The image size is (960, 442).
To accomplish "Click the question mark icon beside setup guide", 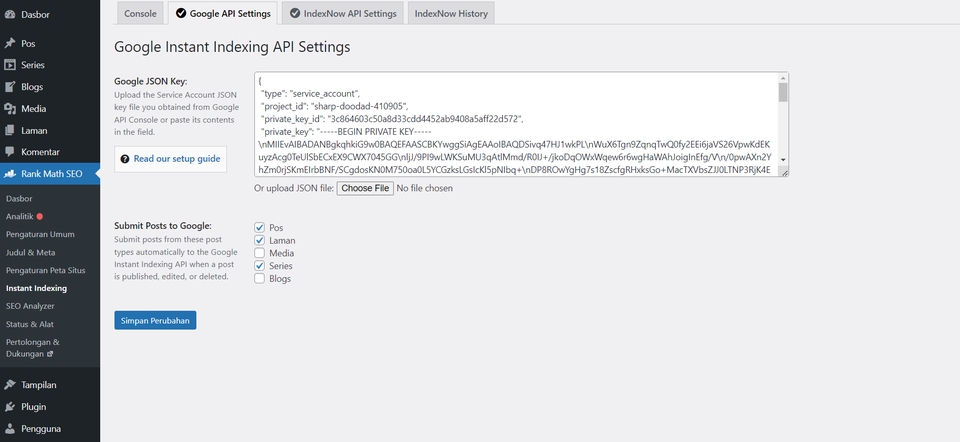I will coord(125,159).
